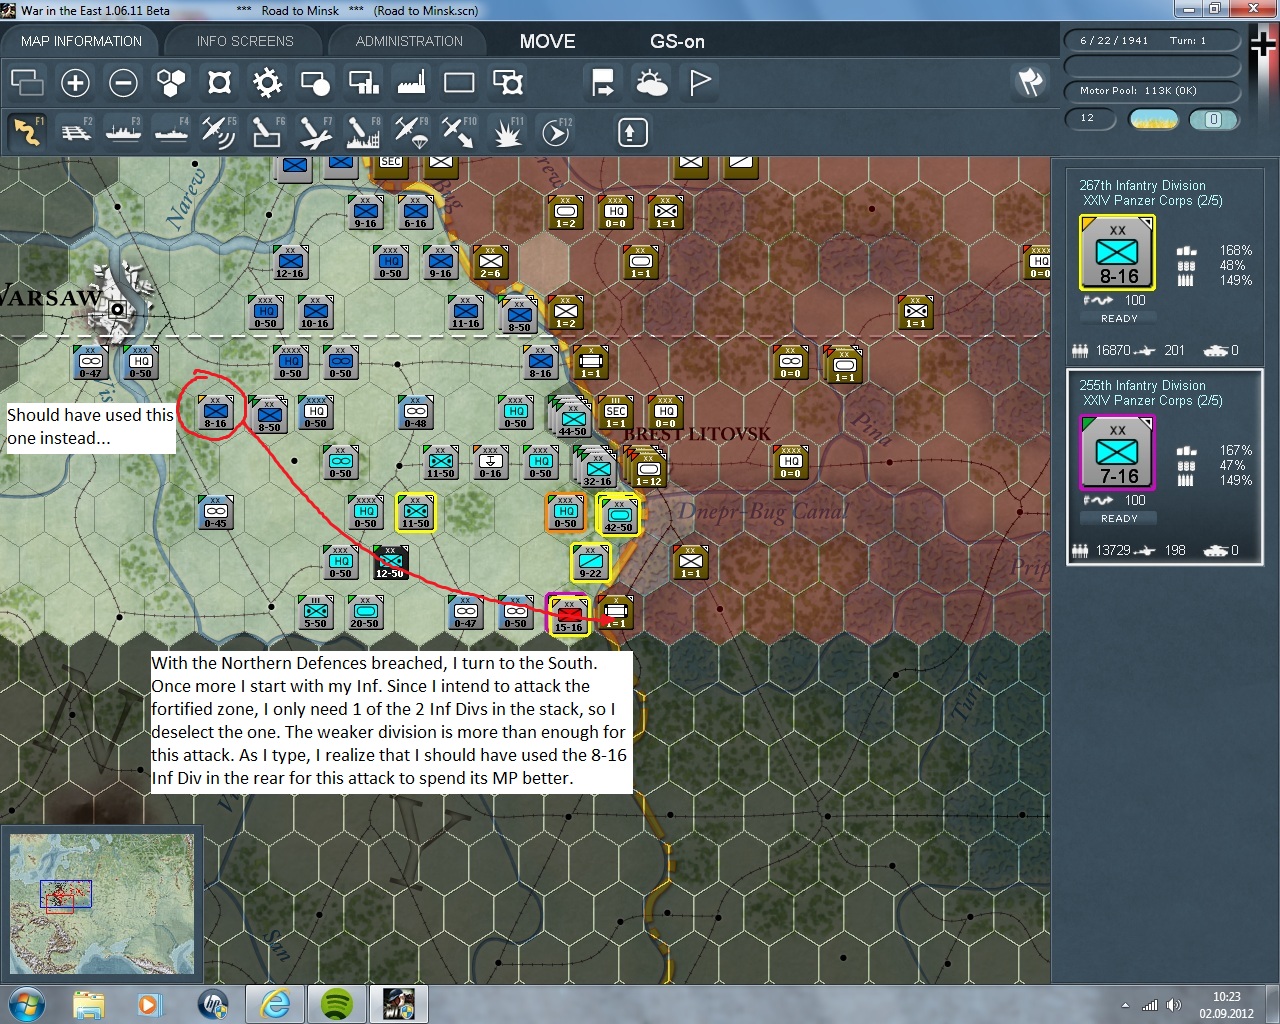Toggle the factory display icon
The width and height of the screenshot is (1280, 1024).
411,82
